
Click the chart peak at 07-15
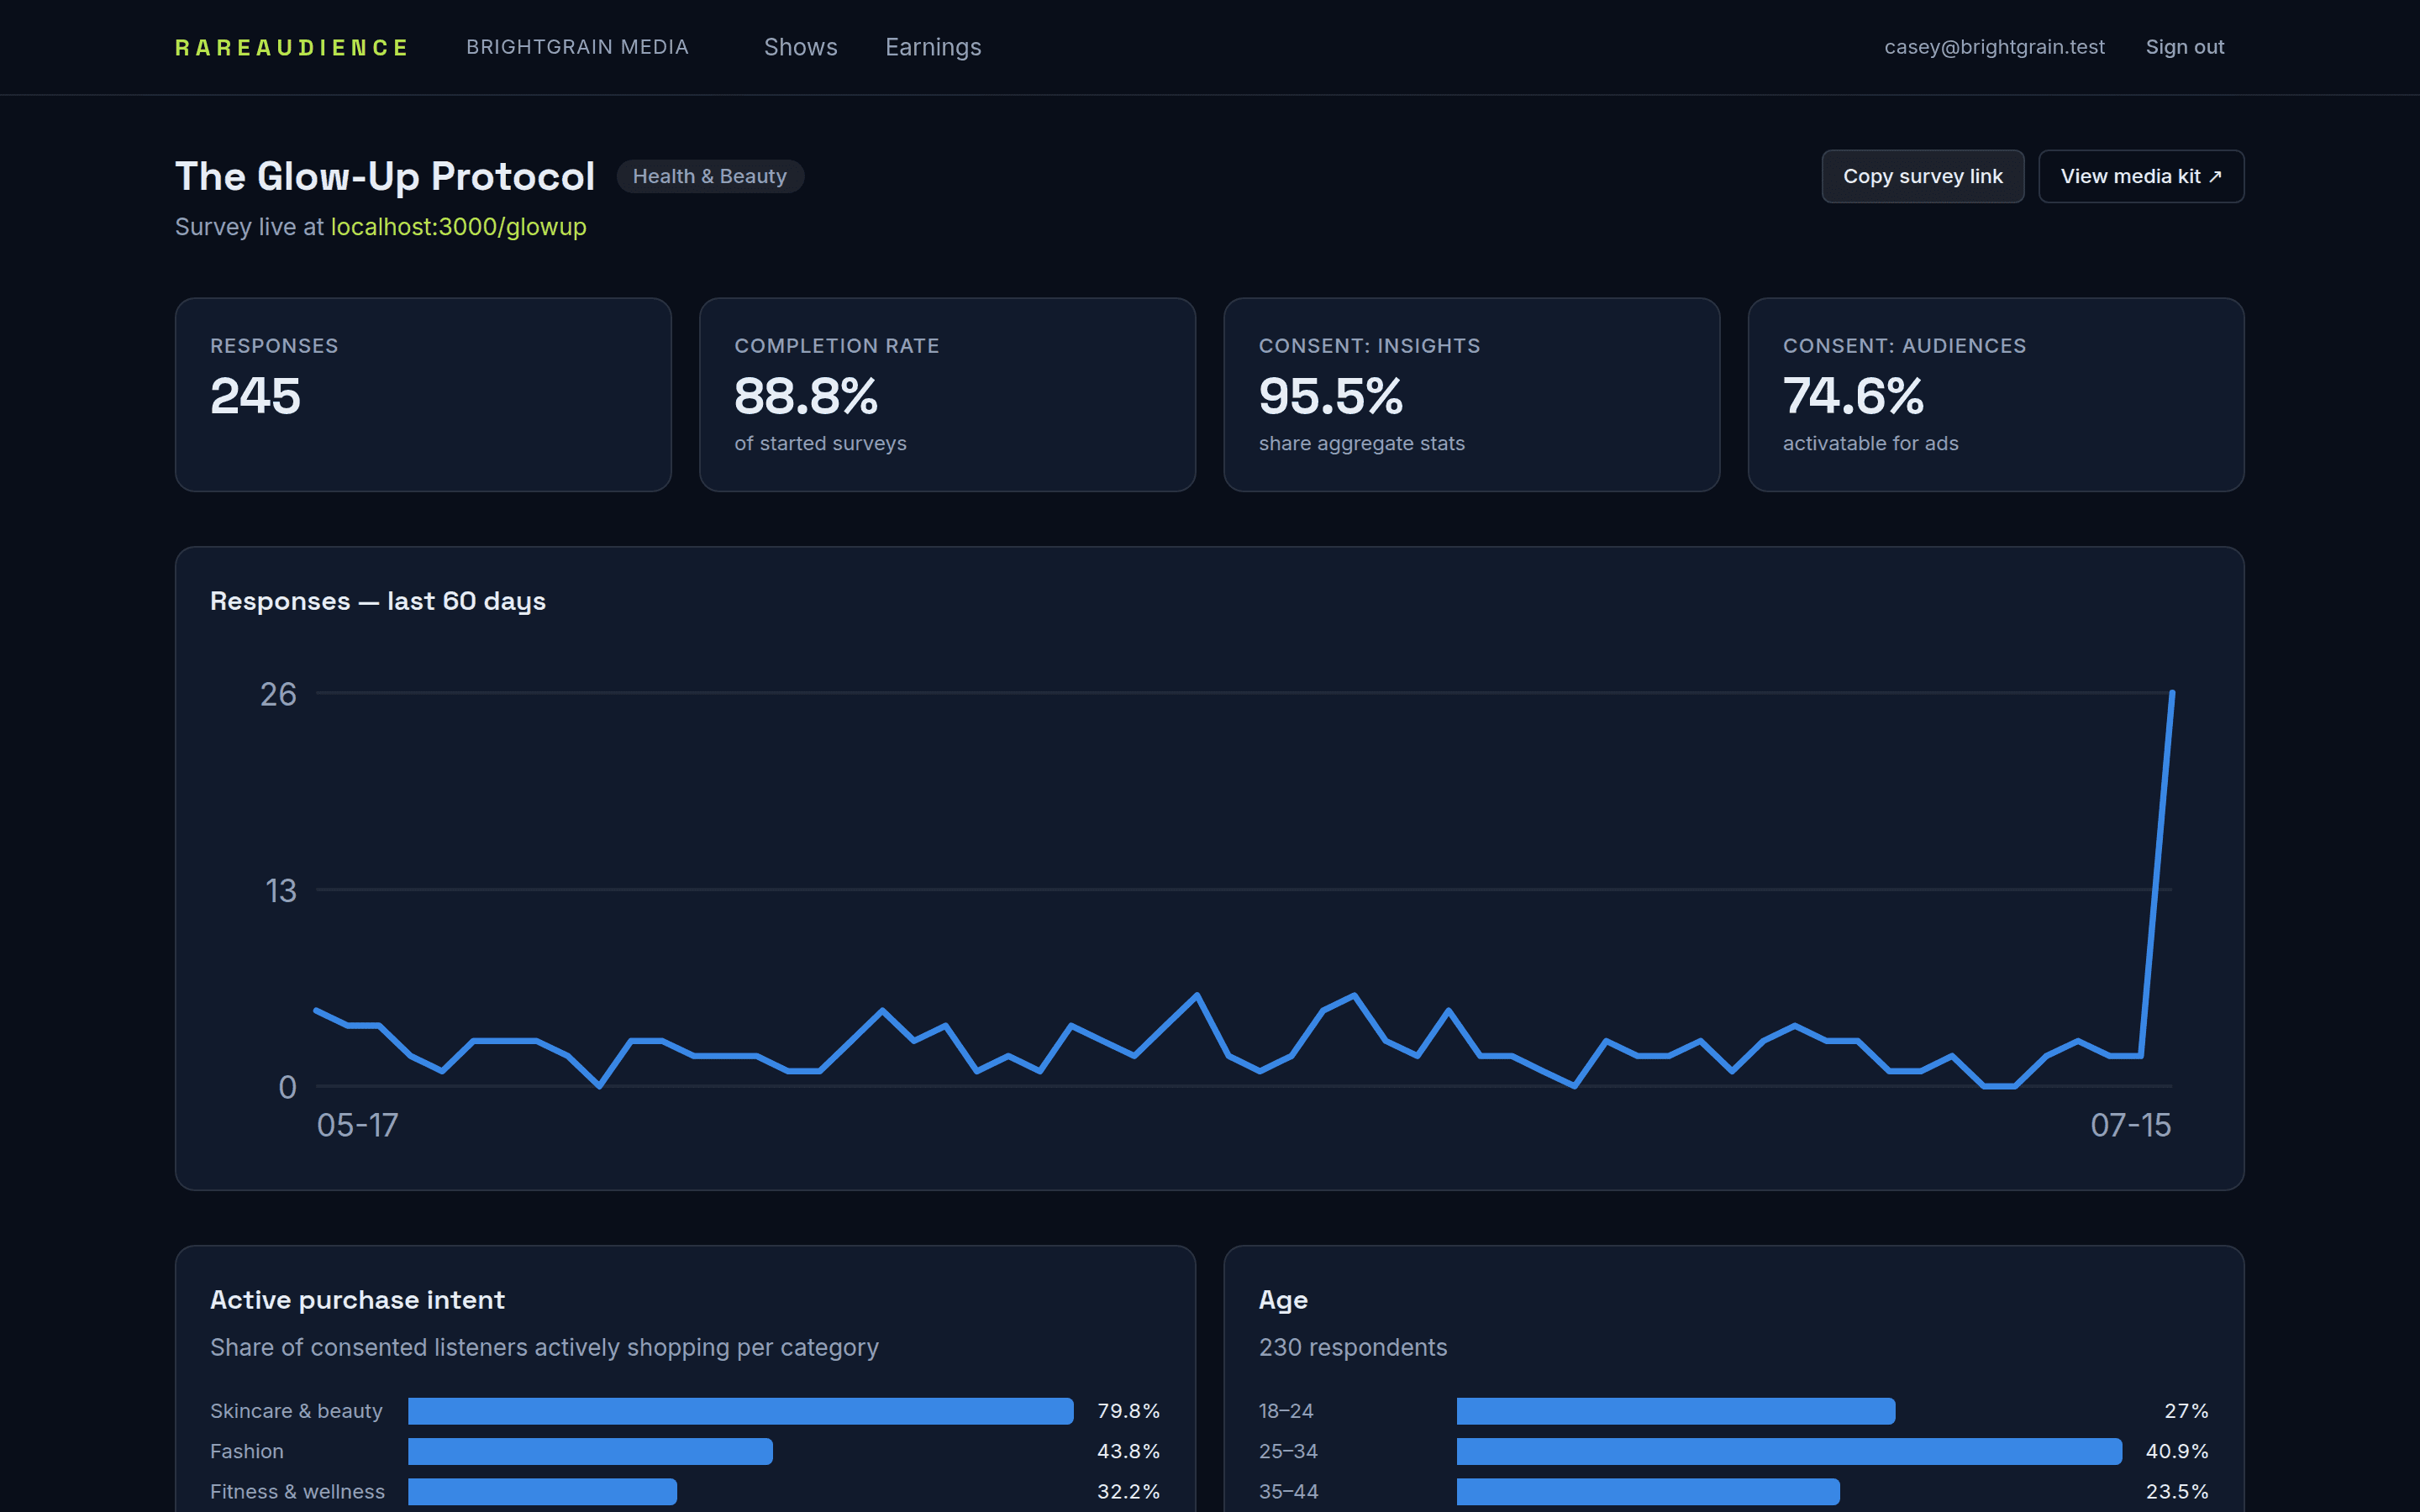click(x=2172, y=692)
